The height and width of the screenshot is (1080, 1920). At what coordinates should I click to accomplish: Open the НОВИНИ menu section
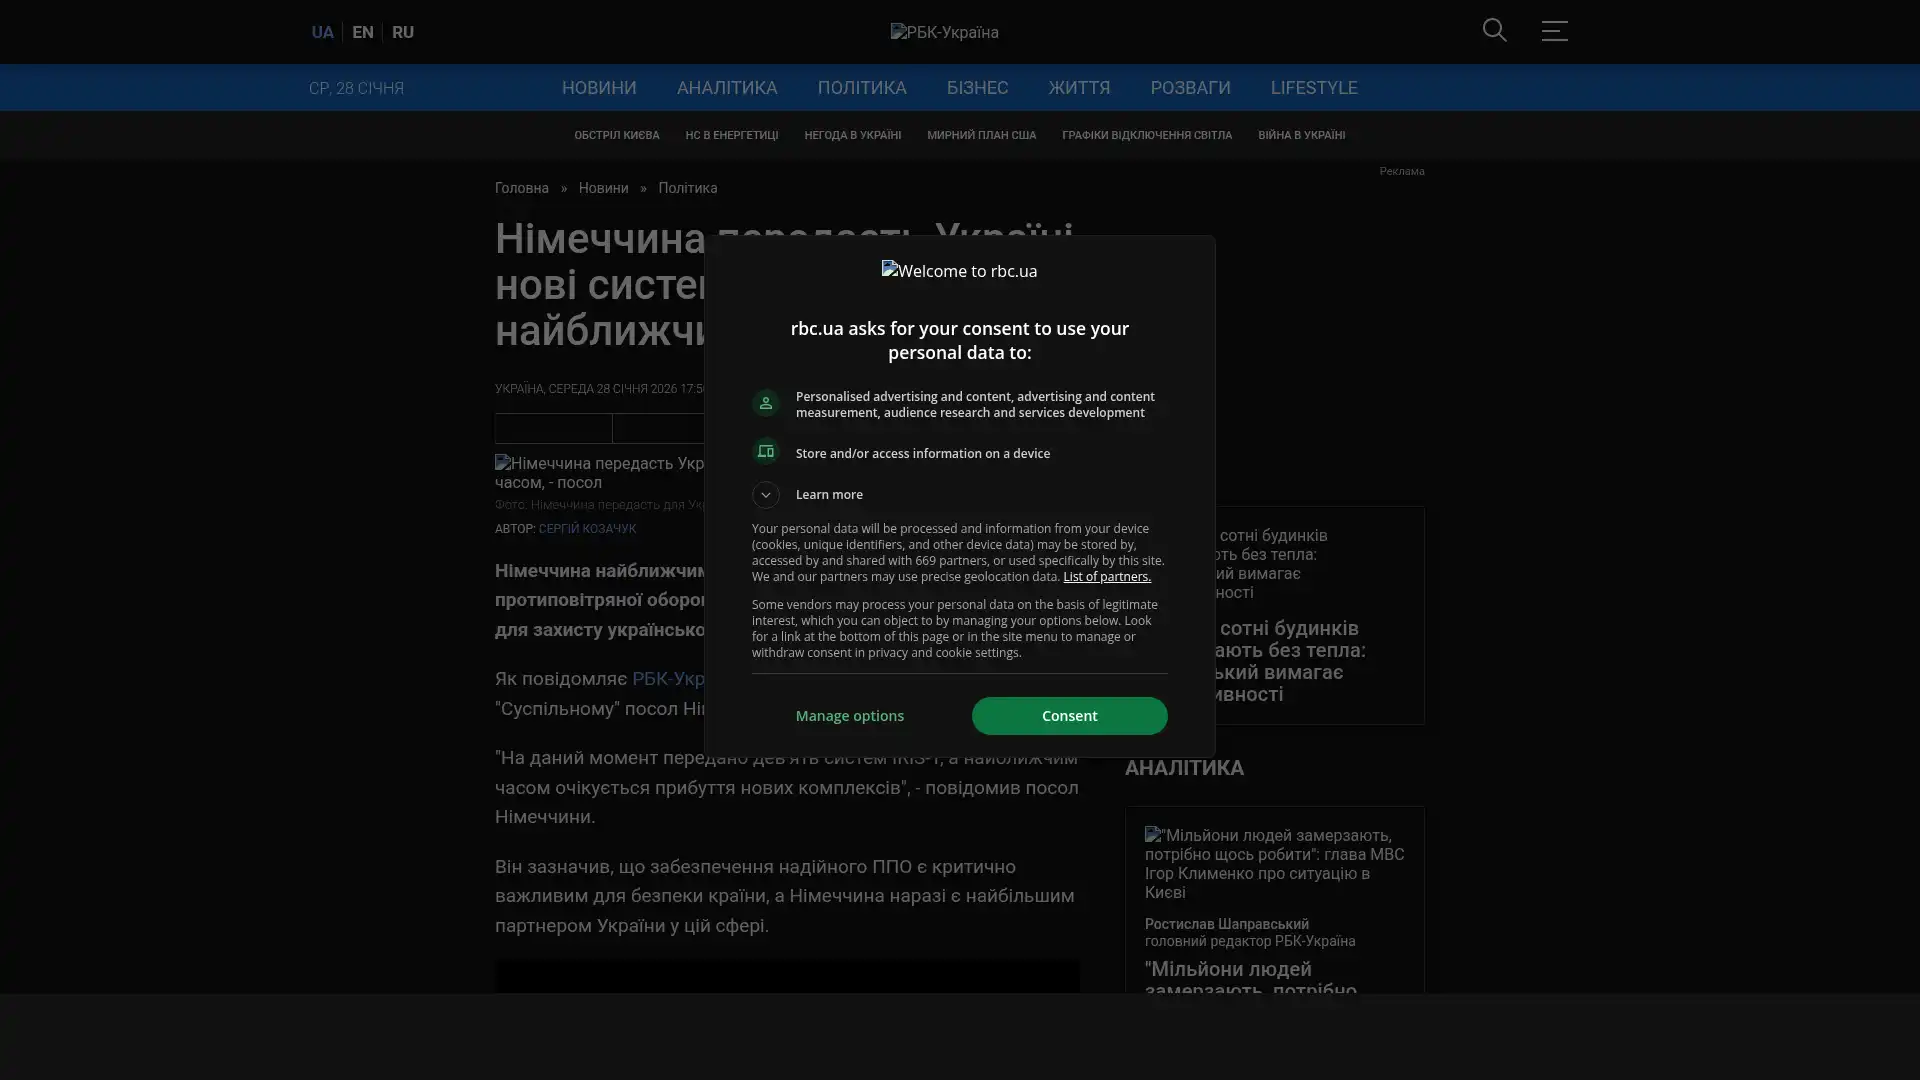598,88
